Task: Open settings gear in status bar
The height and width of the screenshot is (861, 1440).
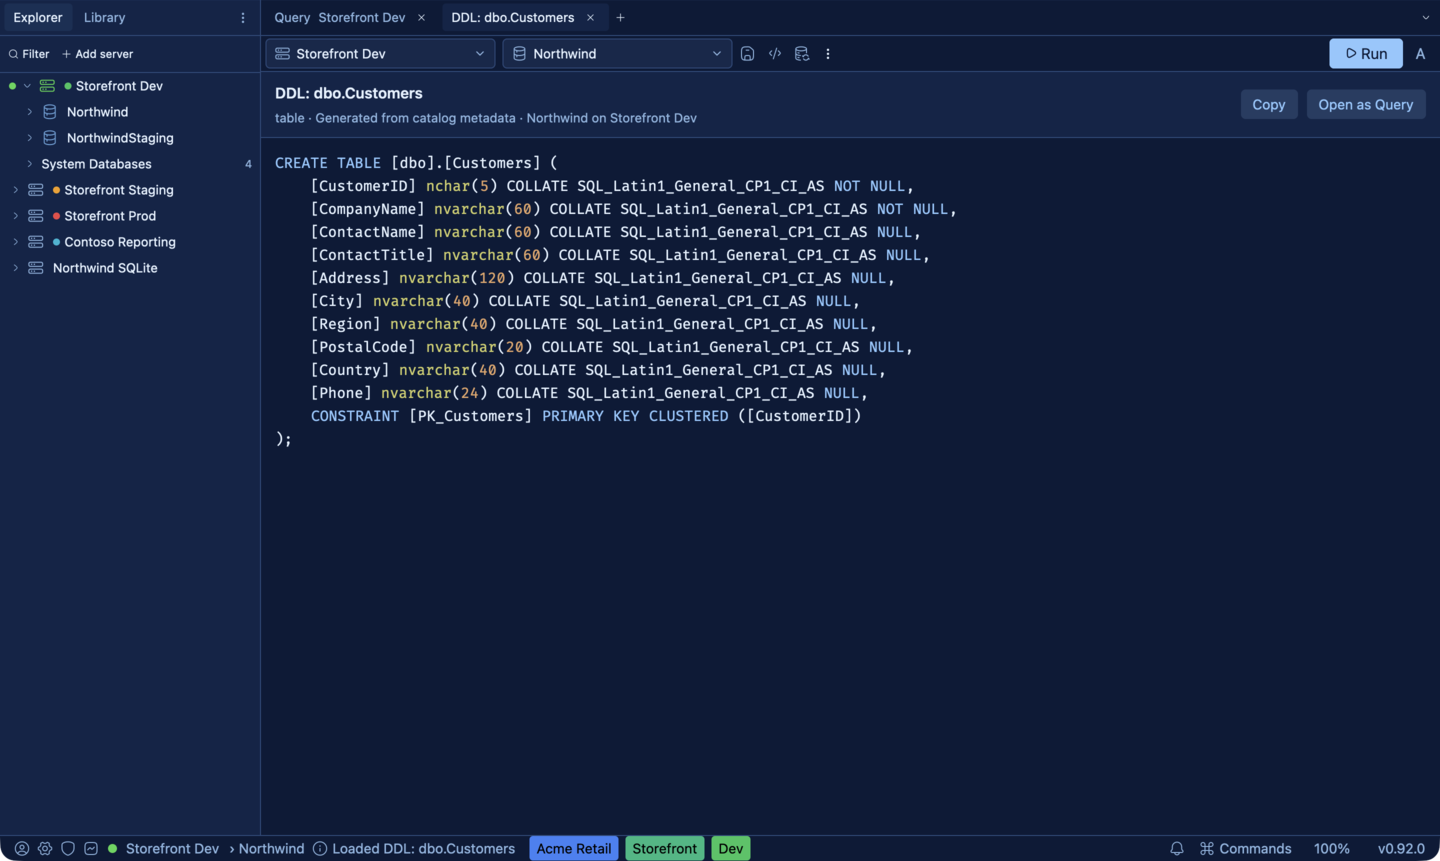Action: (x=45, y=848)
